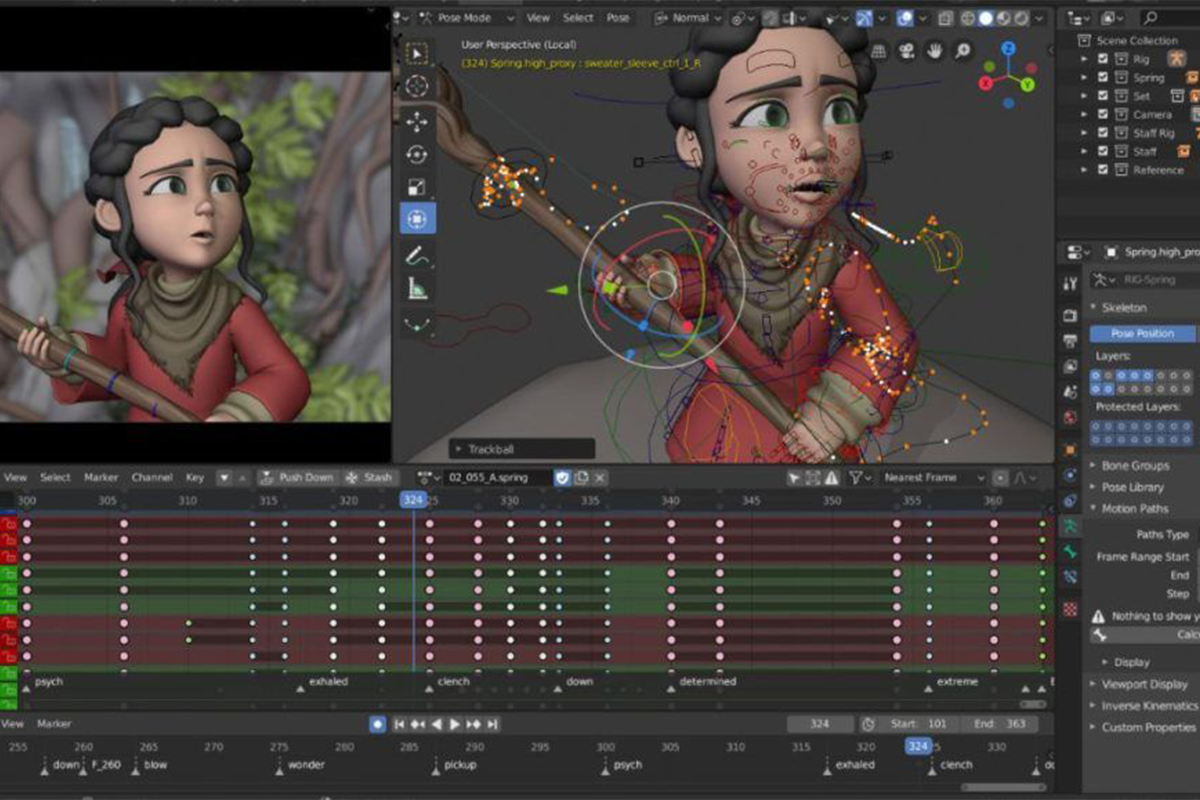Open the Nearest Frame snapping dropdown
Viewport: 1200px width, 800px height.
[x=934, y=478]
